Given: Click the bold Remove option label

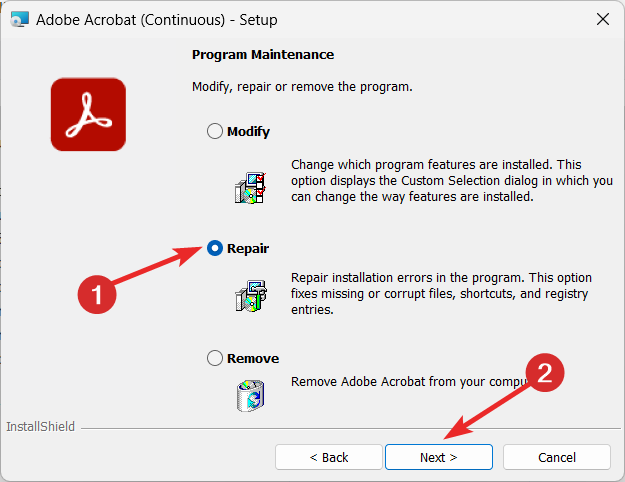Looking at the screenshot, I should click(253, 358).
